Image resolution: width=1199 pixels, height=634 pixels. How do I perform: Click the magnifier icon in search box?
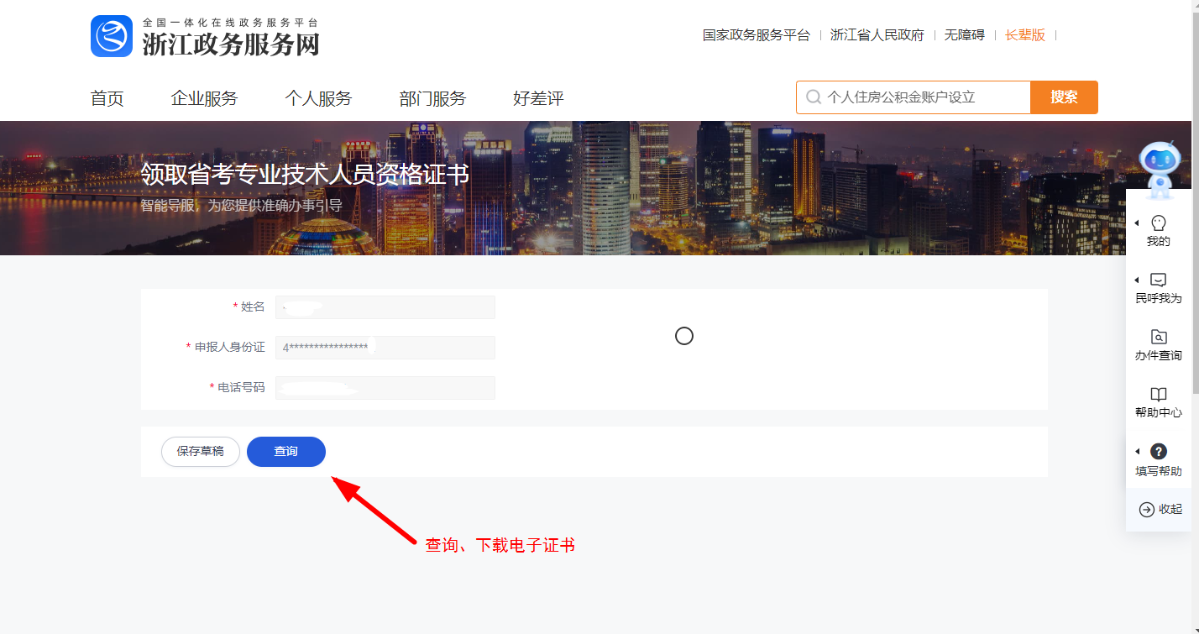(813, 97)
